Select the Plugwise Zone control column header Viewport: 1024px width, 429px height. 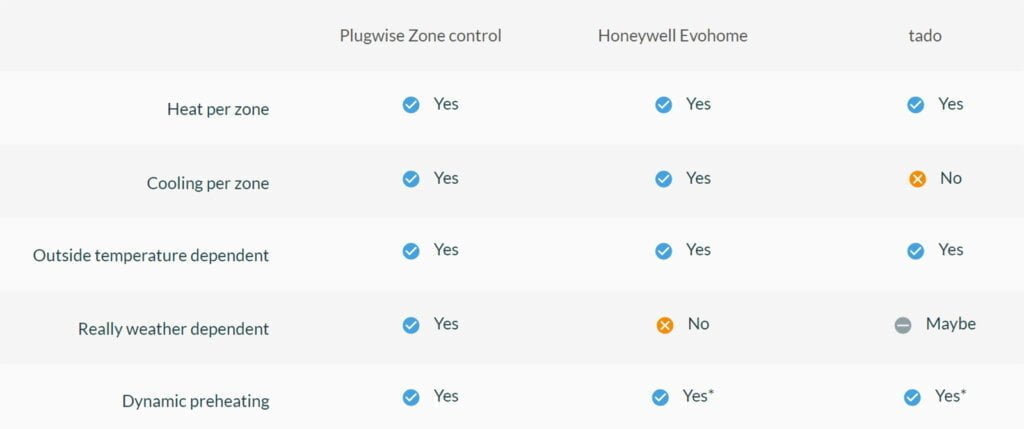click(420, 36)
